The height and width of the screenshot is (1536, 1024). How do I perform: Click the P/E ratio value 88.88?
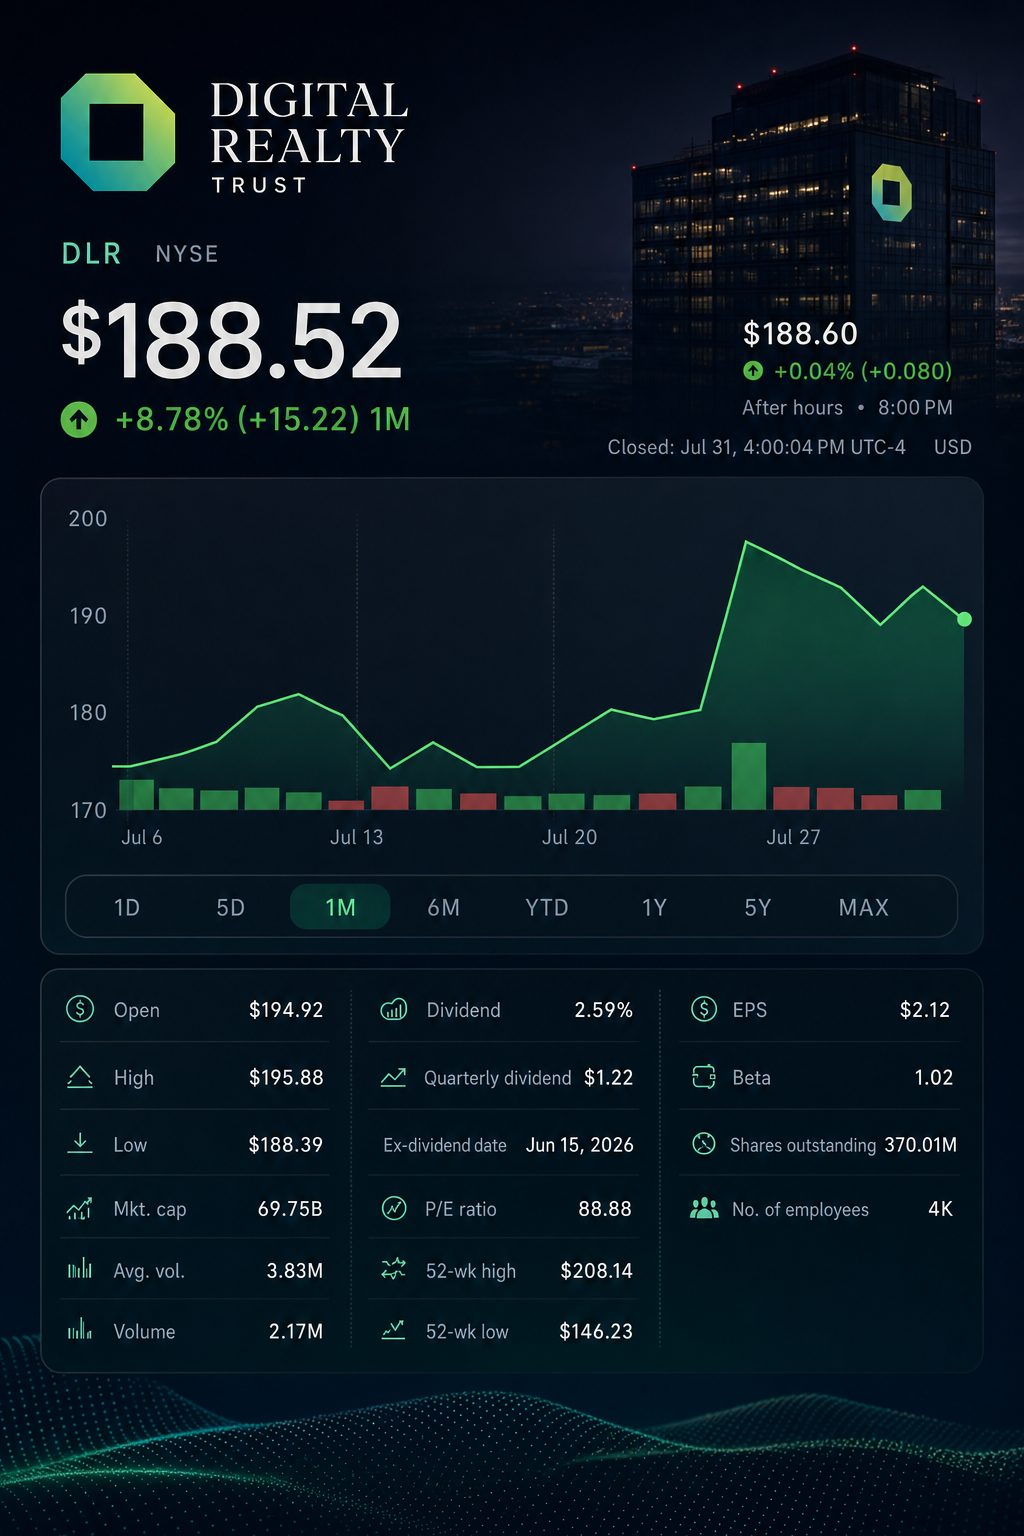click(x=605, y=1209)
